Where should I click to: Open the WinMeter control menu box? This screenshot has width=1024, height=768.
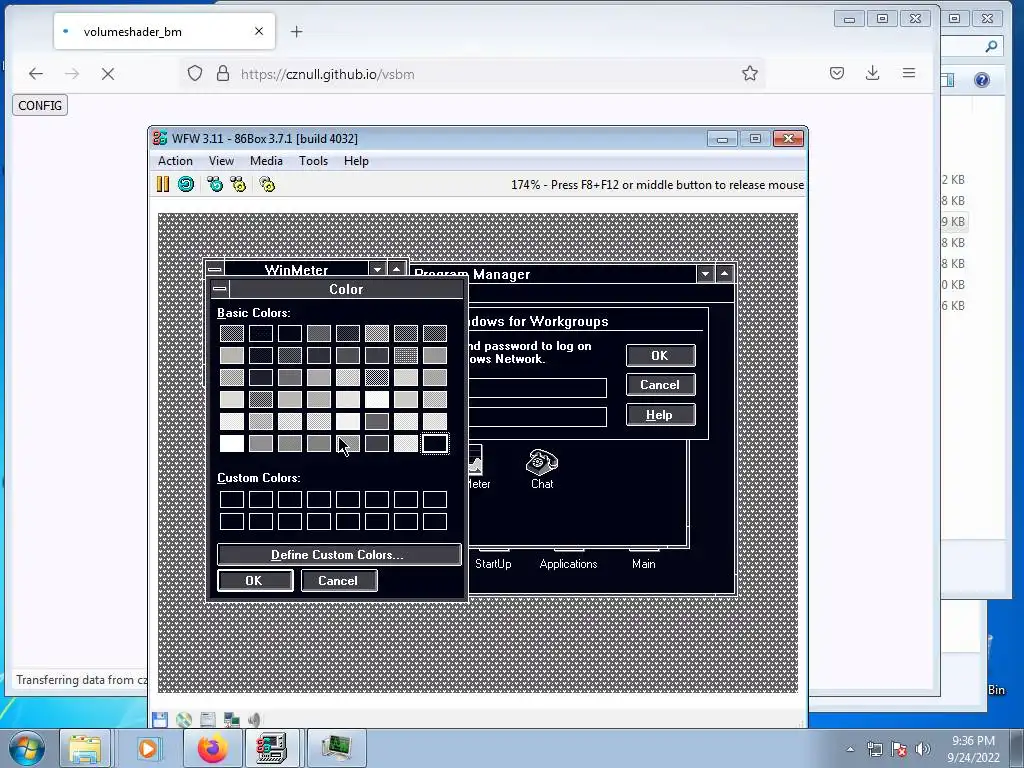(x=215, y=269)
